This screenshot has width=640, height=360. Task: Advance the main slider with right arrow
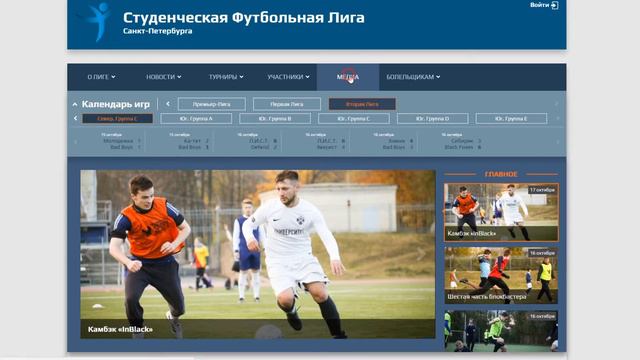pos(421,254)
